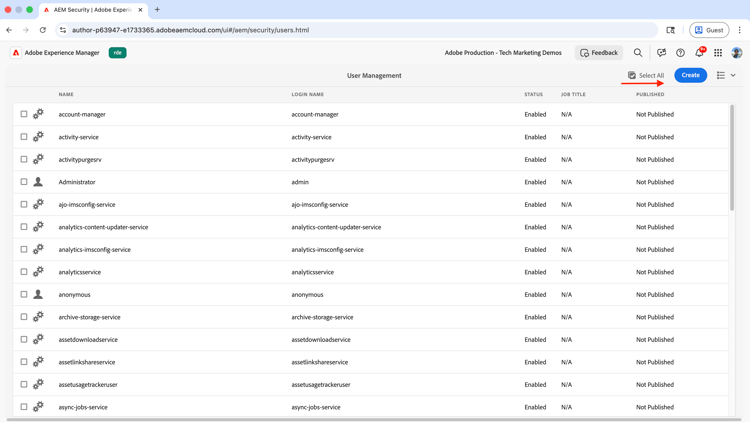Viewport: 750px width, 422px height.
Task: Click the LOGIN NAME column header
Action: [308, 94]
